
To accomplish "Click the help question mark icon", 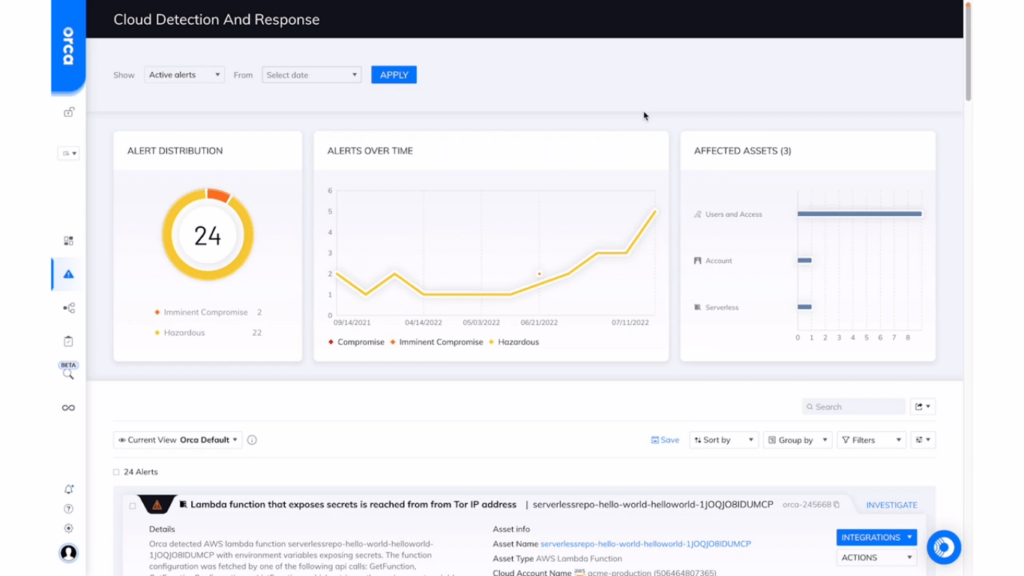I will pos(67,508).
